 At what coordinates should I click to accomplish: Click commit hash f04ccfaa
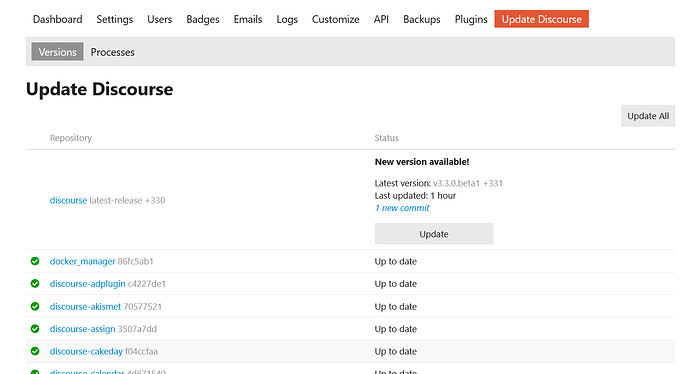pyautogui.click(x=141, y=352)
